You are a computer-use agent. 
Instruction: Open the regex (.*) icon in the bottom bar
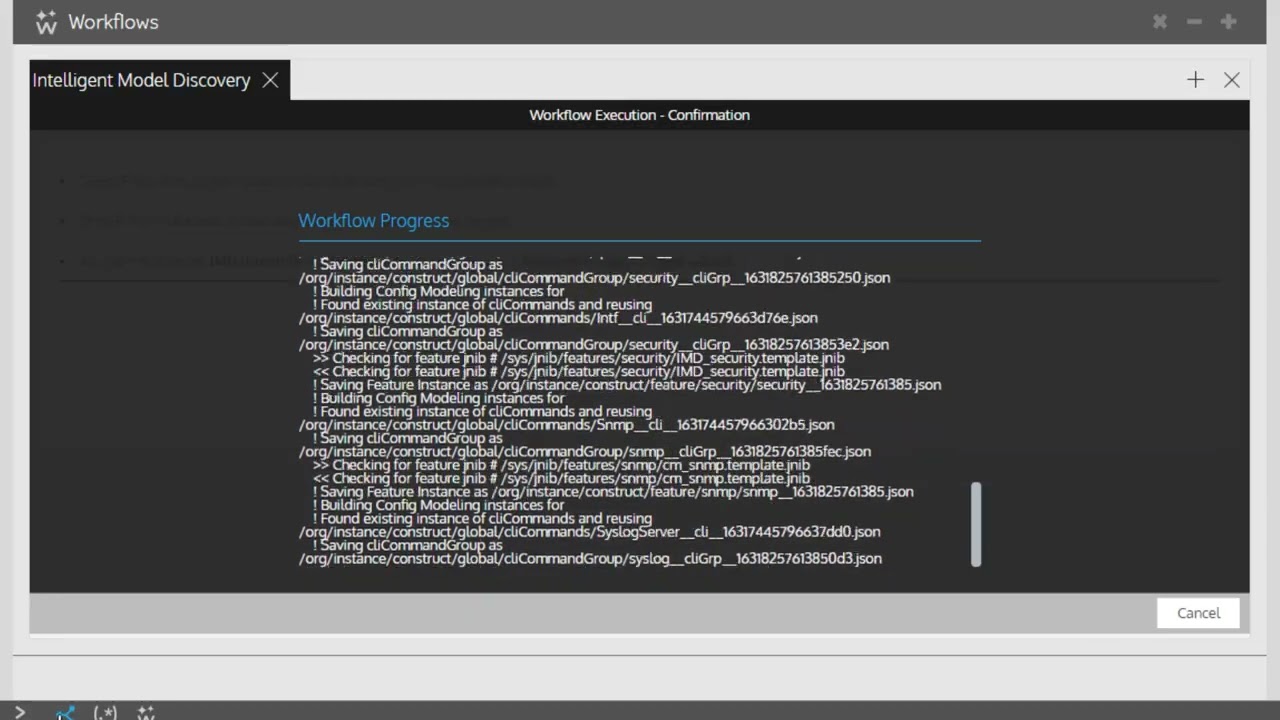pyautogui.click(x=105, y=712)
